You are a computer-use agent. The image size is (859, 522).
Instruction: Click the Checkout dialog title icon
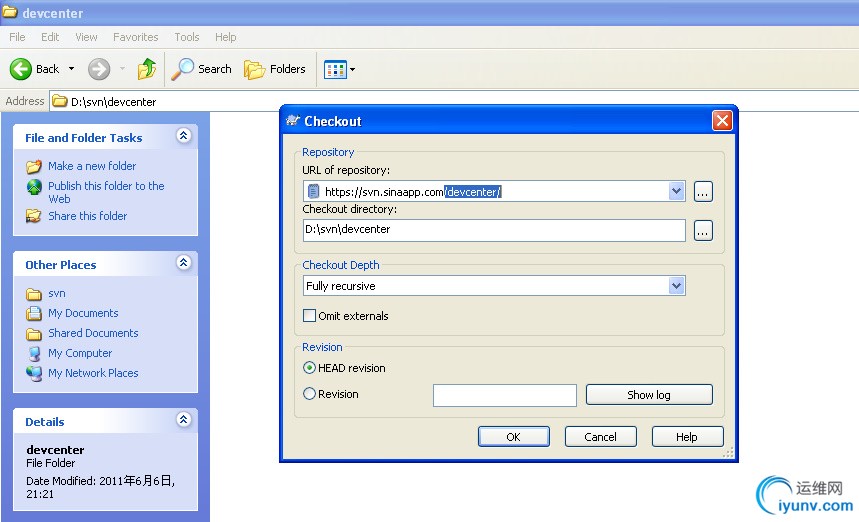[293, 120]
